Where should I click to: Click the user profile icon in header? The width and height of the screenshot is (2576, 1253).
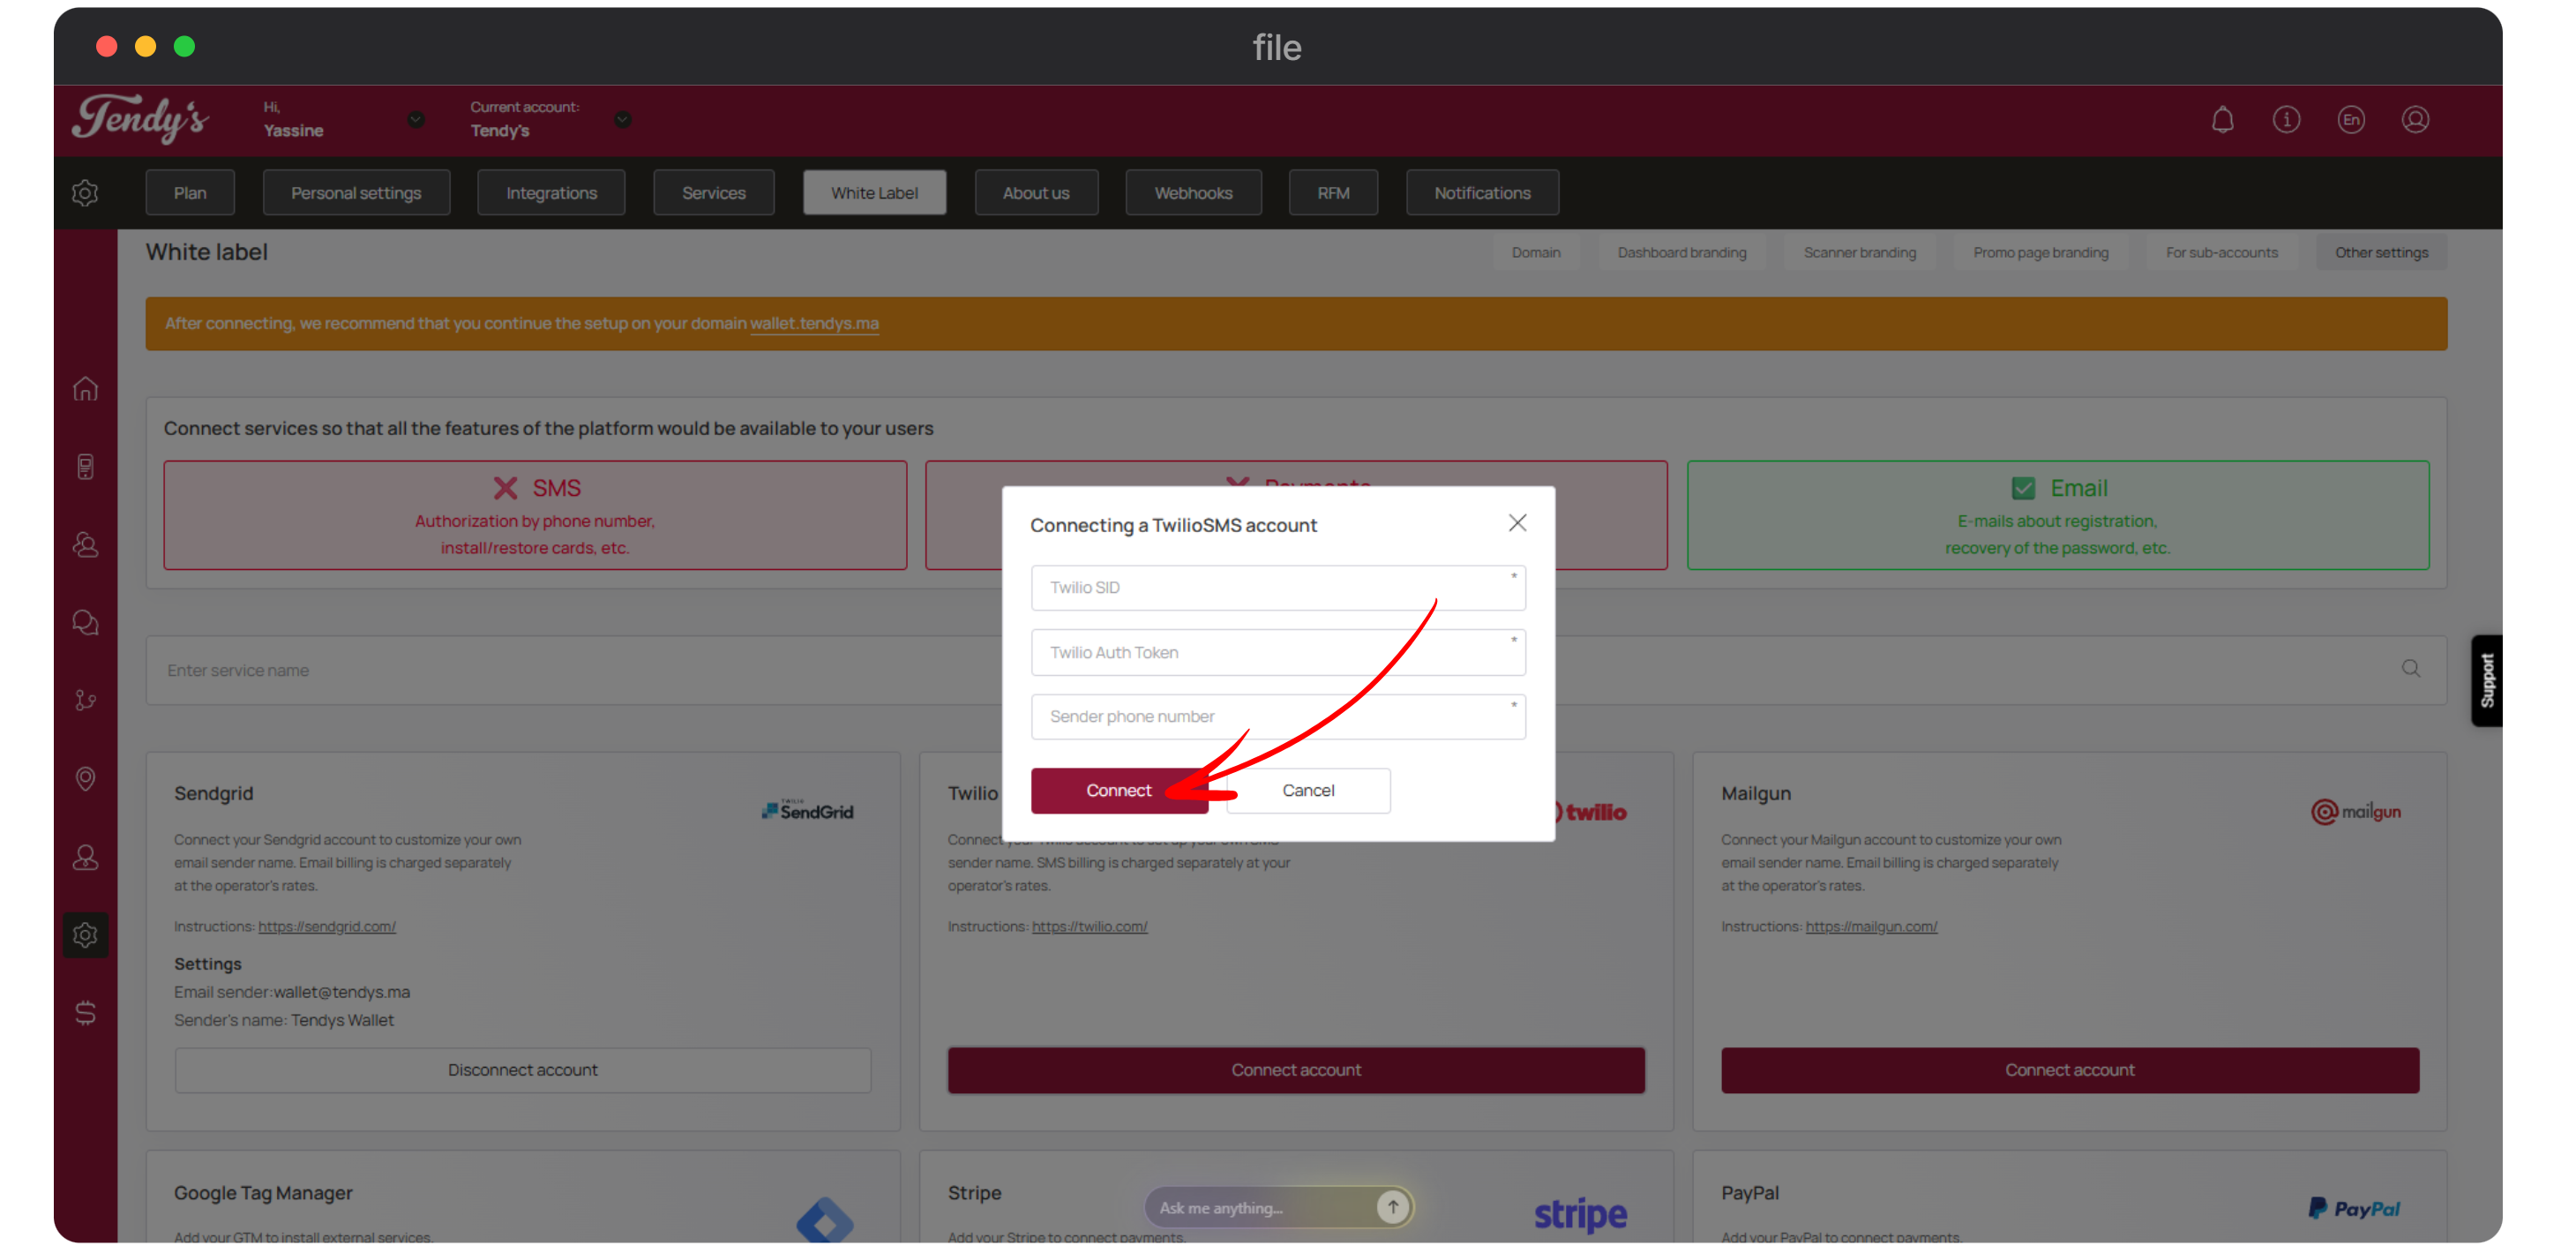click(x=2415, y=120)
